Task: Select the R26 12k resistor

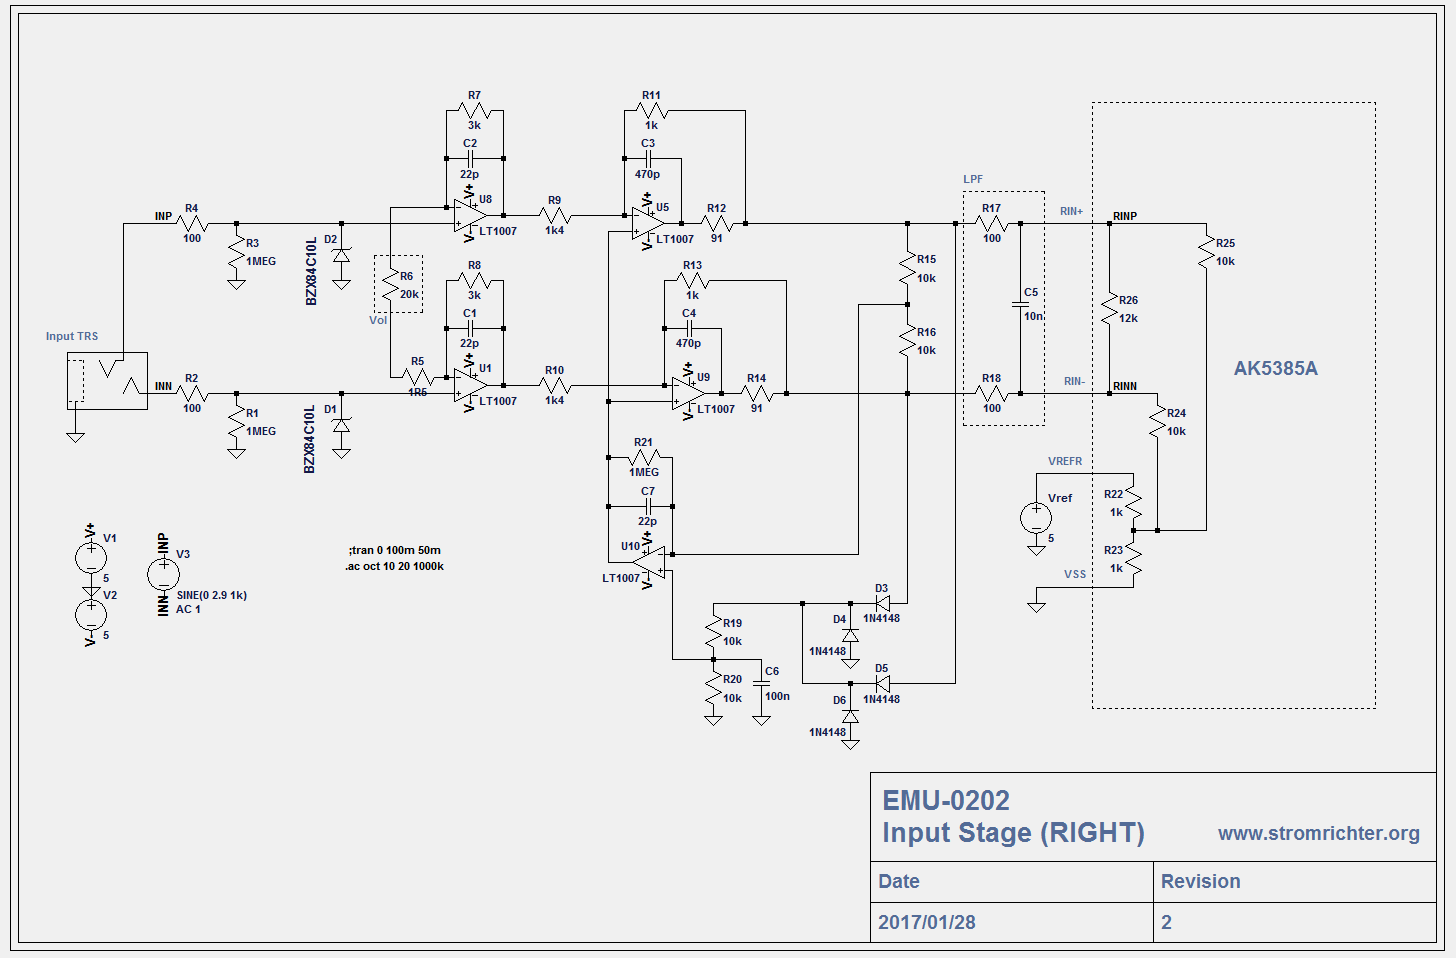Action: click(x=1109, y=309)
